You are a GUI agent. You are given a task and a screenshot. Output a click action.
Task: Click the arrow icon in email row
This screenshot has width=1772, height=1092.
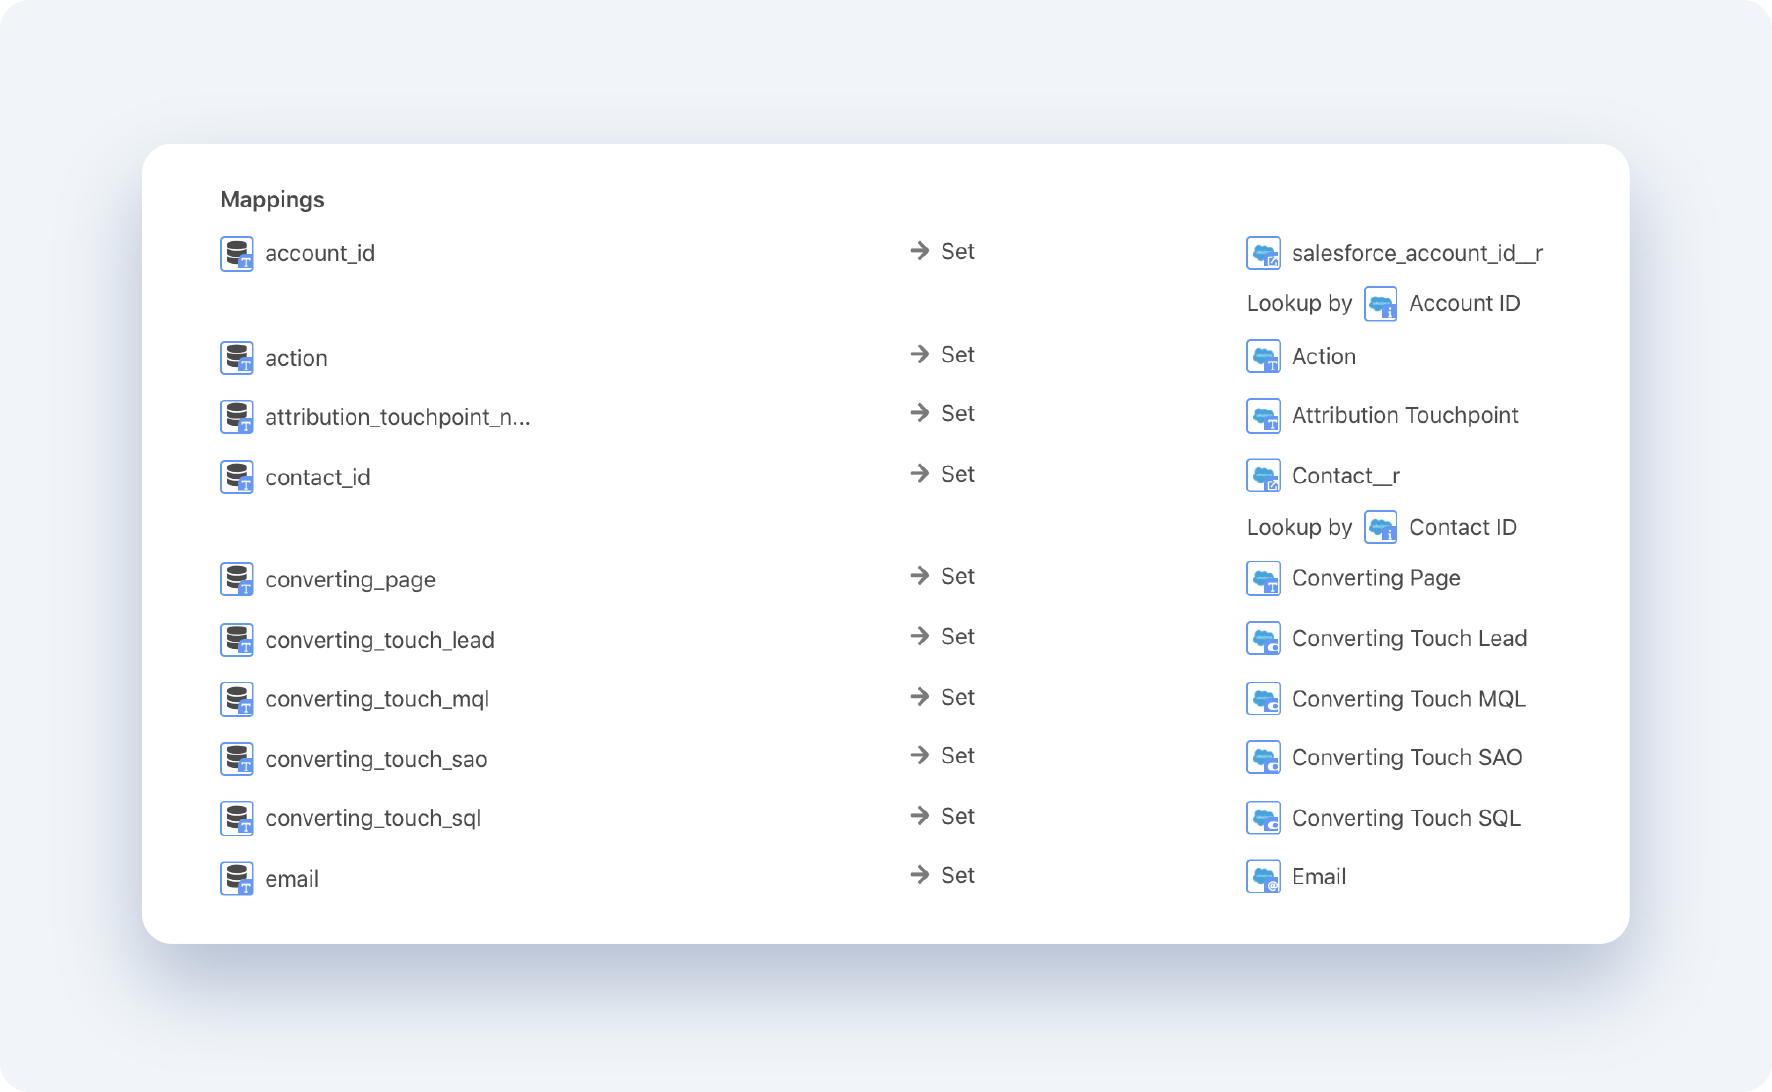click(x=920, y=875)
